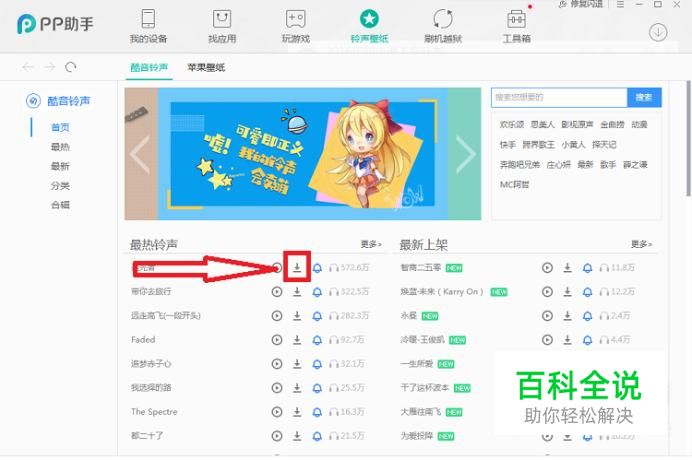The image size is (692, 460).
Task: Open the 我的设备 phone icon section
Action: (x=148, y=26)
